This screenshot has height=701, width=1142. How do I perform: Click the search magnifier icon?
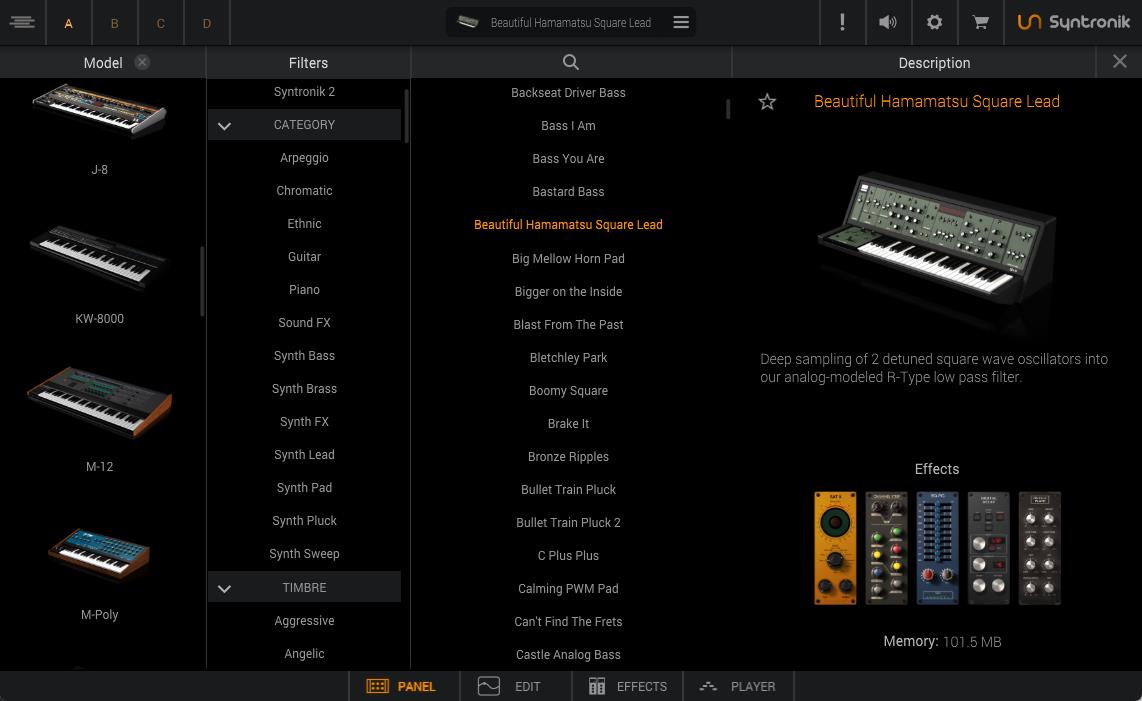pyautogui.click(x=571, y=63)
